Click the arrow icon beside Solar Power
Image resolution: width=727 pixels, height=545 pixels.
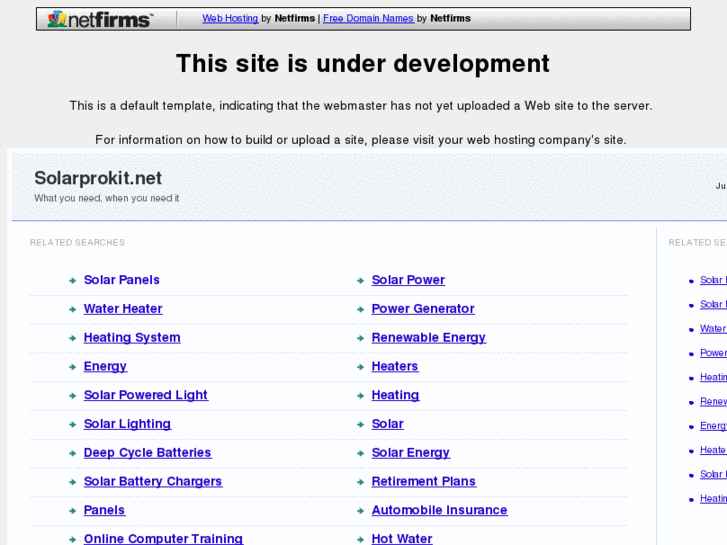(360, 281)
